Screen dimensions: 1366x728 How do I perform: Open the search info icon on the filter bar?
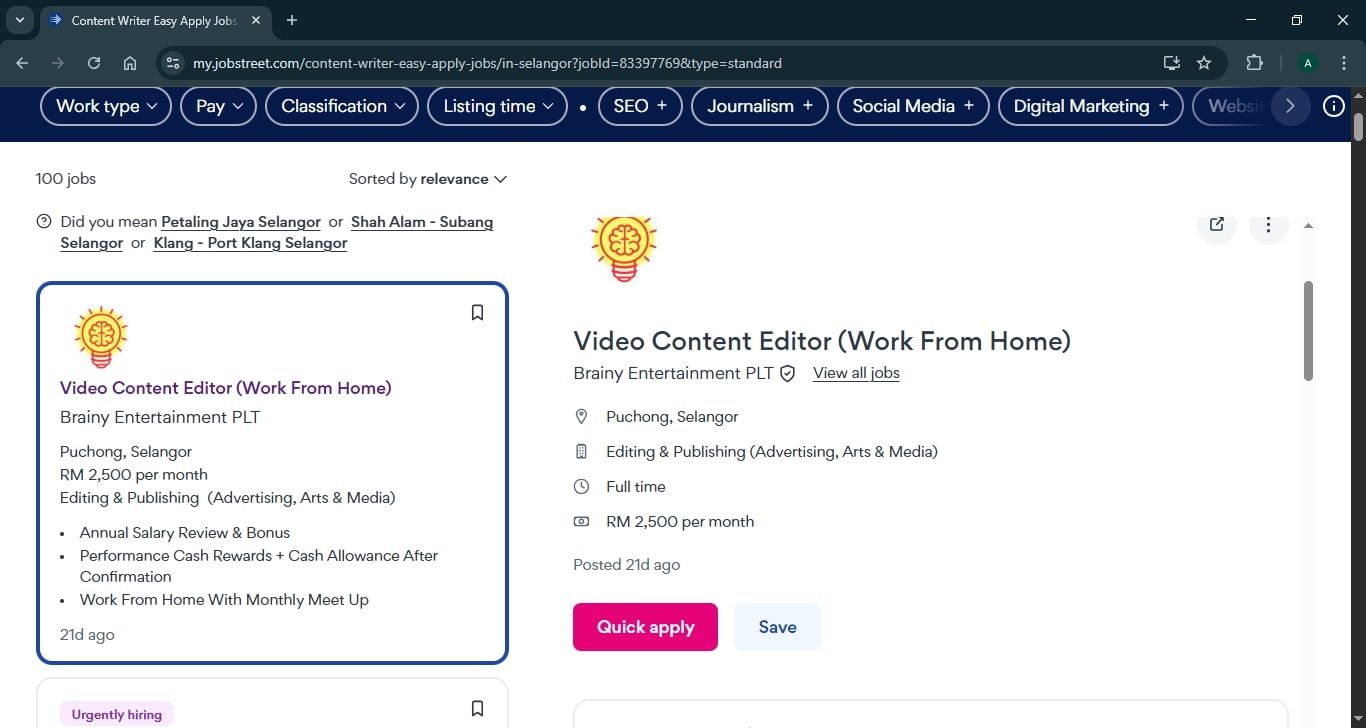1333,105
